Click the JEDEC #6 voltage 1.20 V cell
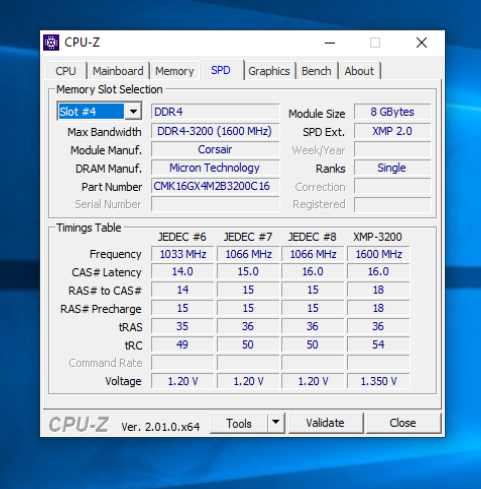The image size is (481, 489). (x=182, y=381)
